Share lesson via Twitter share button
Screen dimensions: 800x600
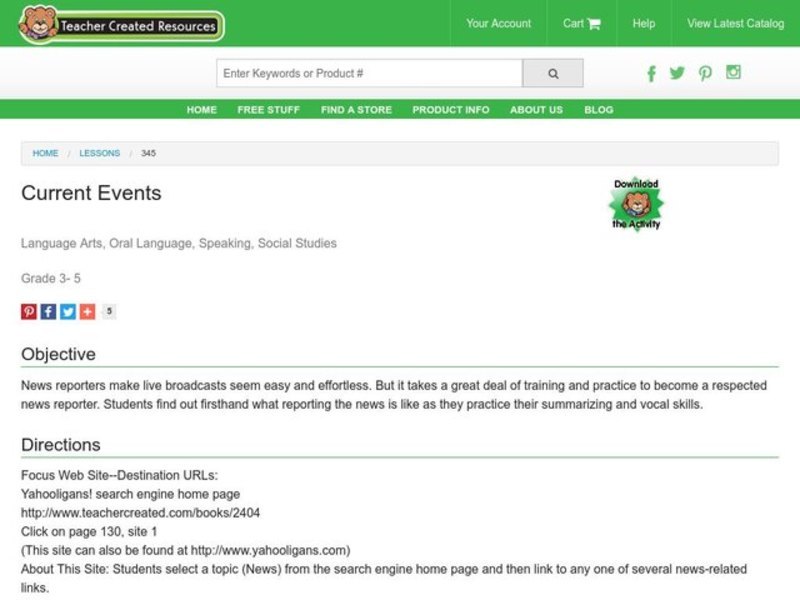68,311
